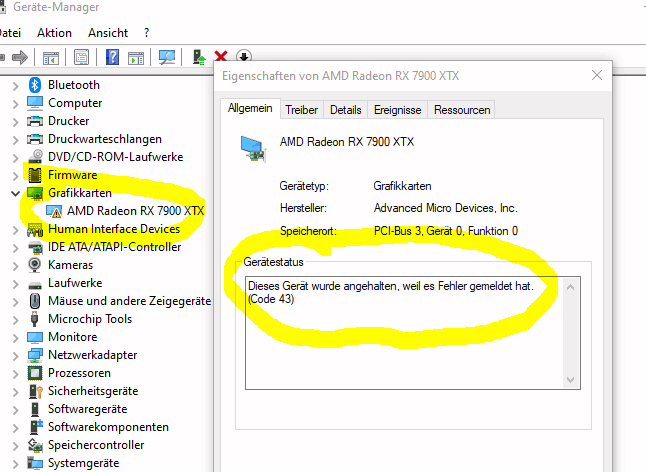The height and width of the screenshot is (472, 646).
Task: Expand the Monitore tree node
Action: 15,338
